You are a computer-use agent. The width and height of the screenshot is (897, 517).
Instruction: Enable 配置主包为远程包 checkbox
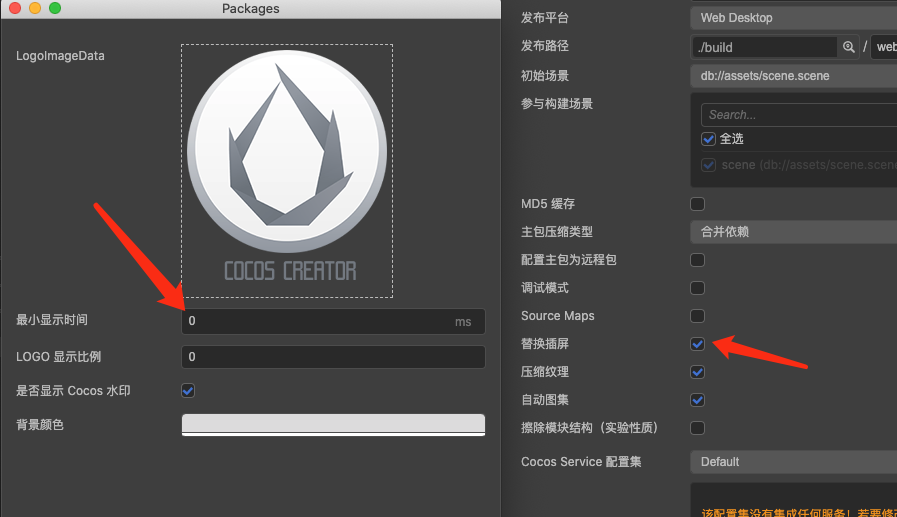pyautogui.click(x=697, y=260)
